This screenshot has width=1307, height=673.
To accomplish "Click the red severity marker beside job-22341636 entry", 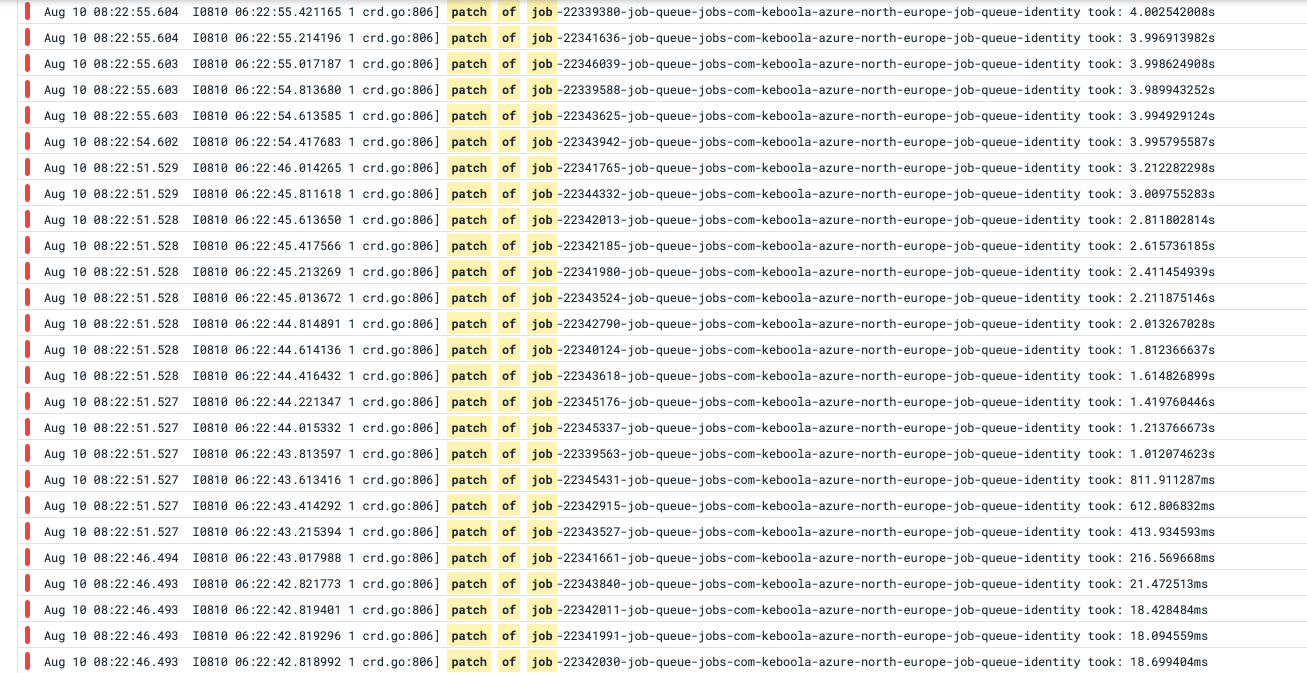I will [x=27, y=38].
